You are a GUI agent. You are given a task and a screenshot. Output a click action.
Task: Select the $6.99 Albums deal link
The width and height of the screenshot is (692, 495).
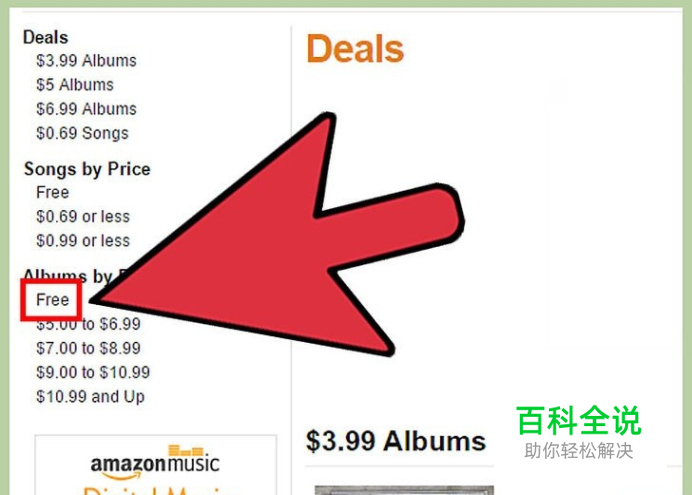[x=86, y=109]
